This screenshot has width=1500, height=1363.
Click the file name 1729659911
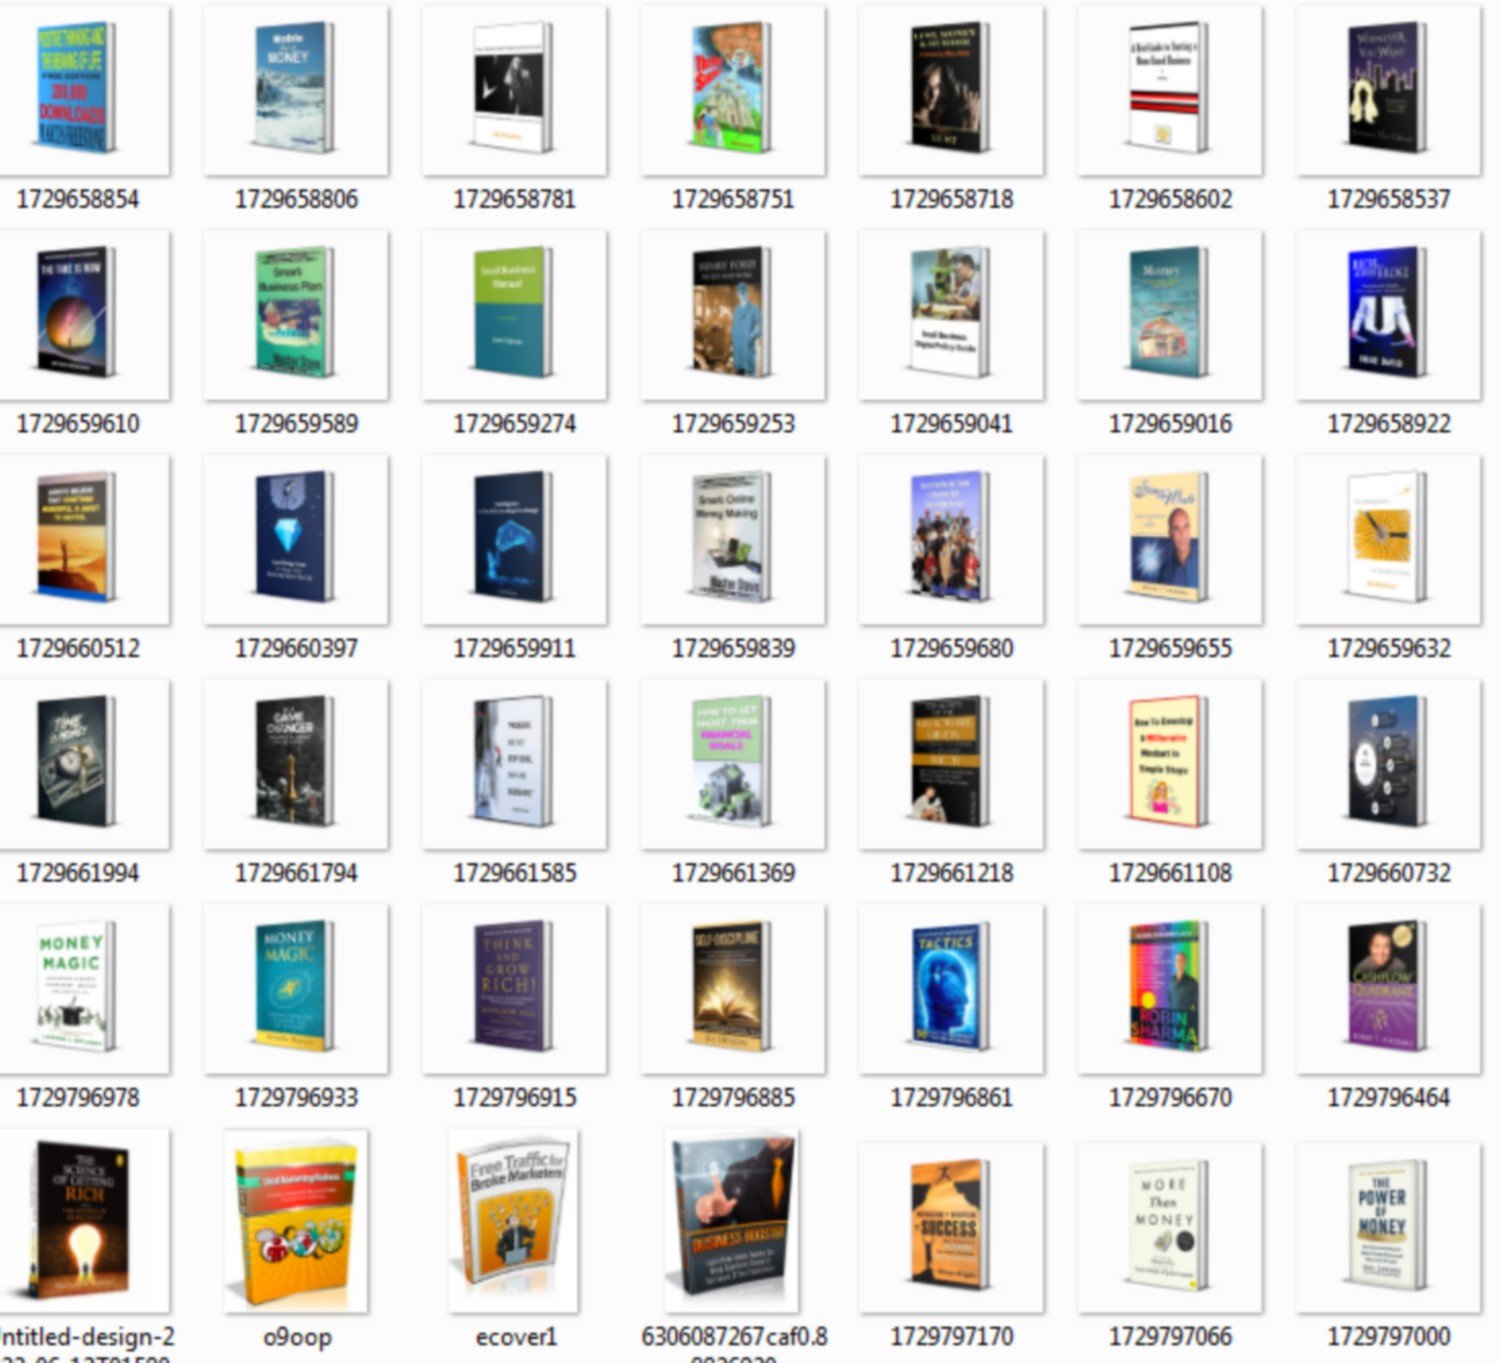[514, 649]
